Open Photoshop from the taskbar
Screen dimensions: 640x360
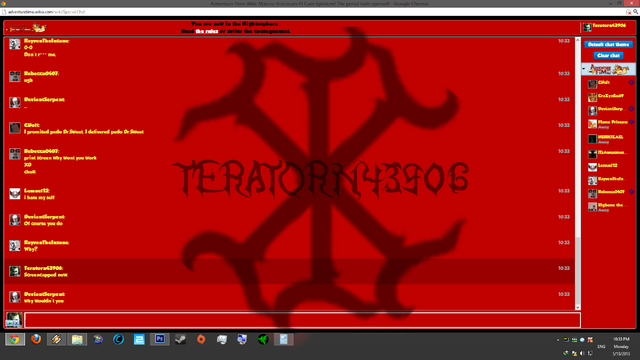coord(160,339)
